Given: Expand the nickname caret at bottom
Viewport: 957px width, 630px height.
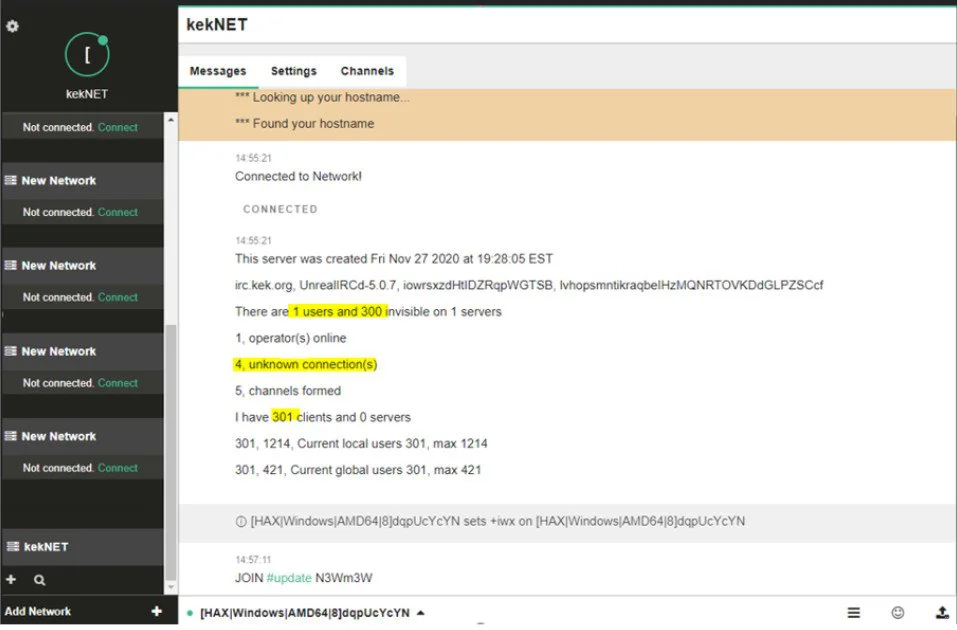Looking at the screenshot, I should click(421, 612).
